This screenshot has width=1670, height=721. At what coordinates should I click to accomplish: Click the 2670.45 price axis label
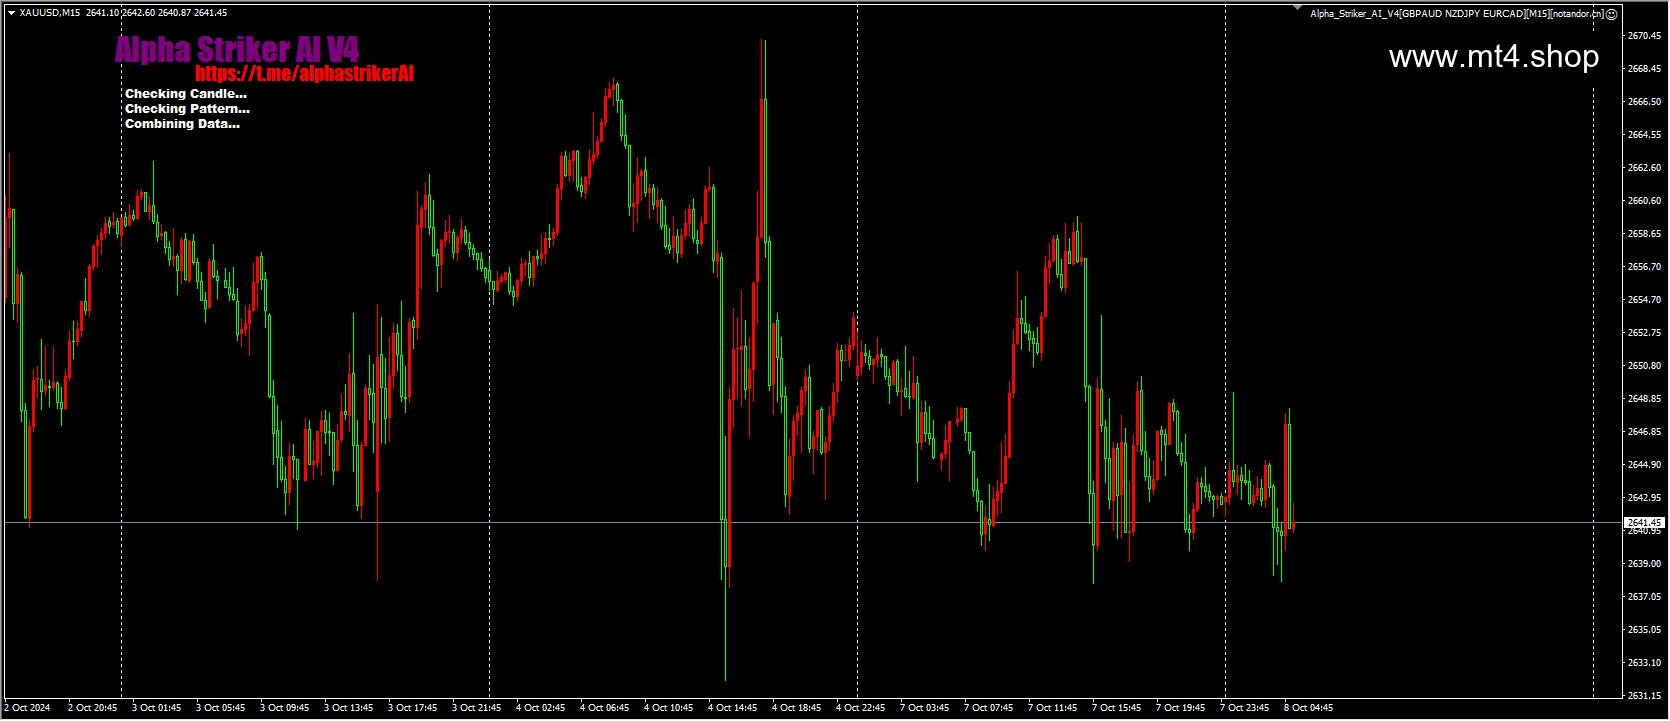1644,36
